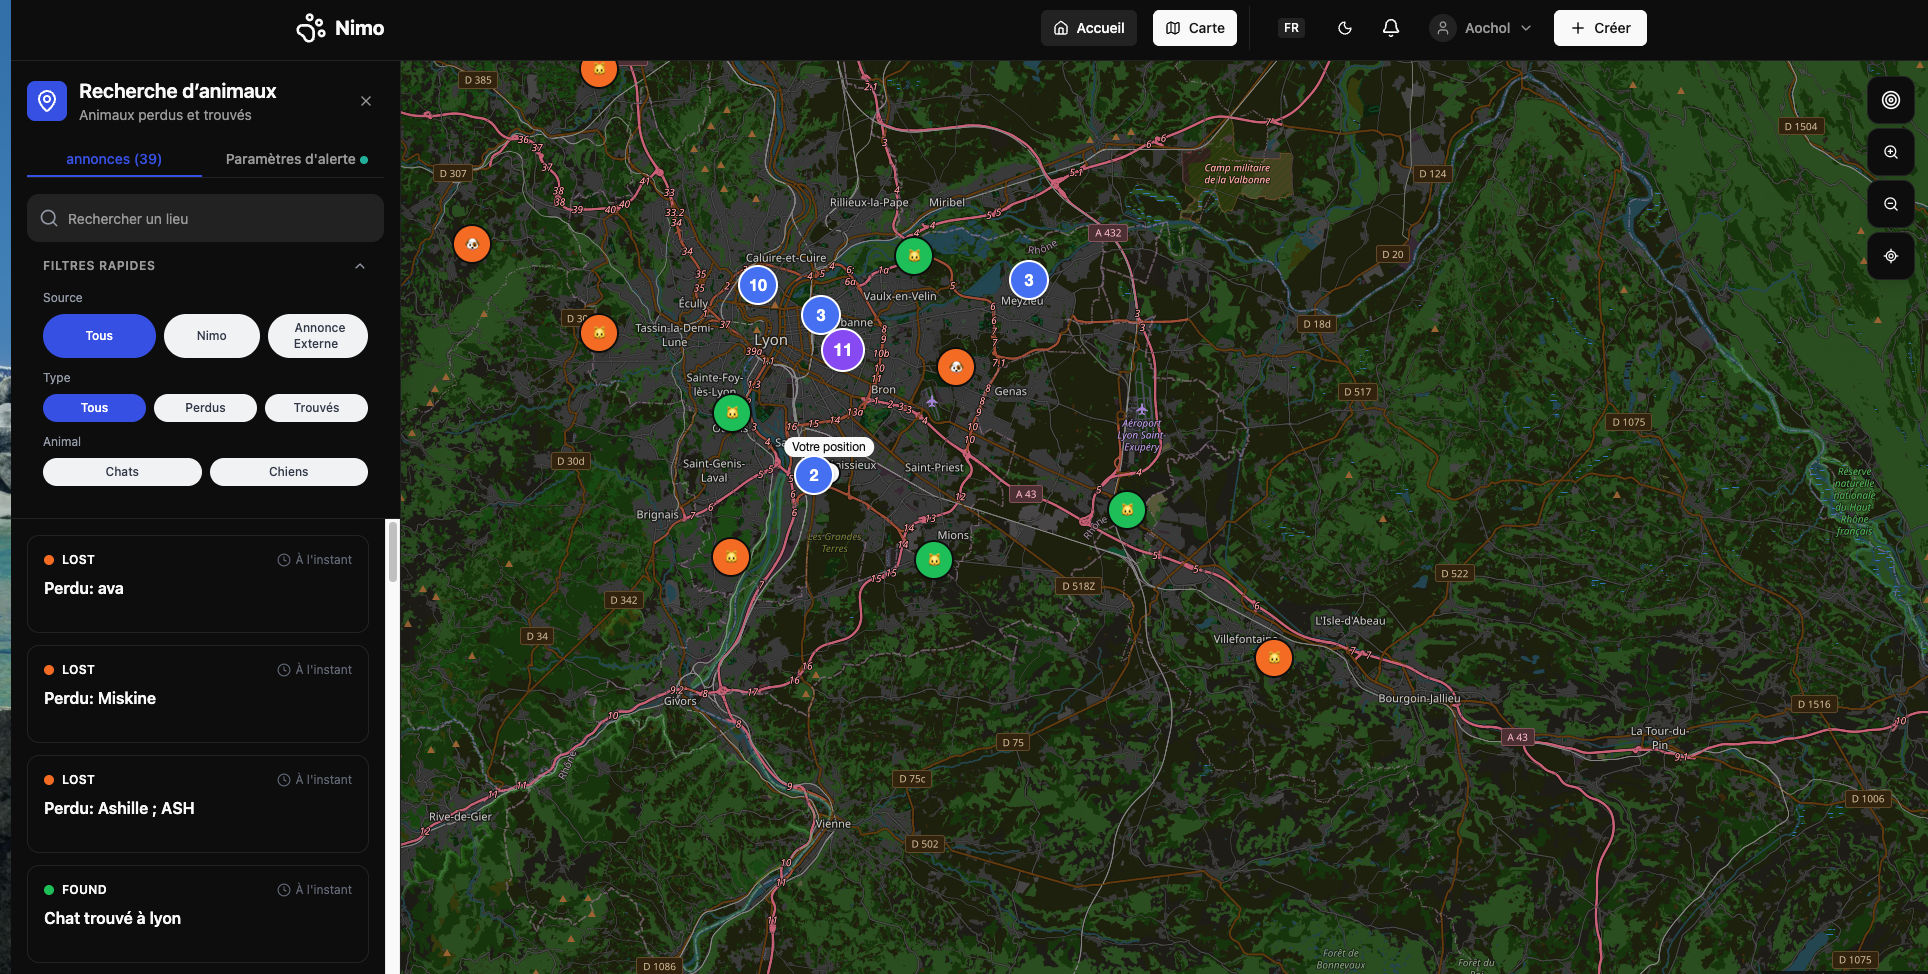Open listing Chat trouvé à lyon
1928x974 pixels.
(x=198, y=914)
